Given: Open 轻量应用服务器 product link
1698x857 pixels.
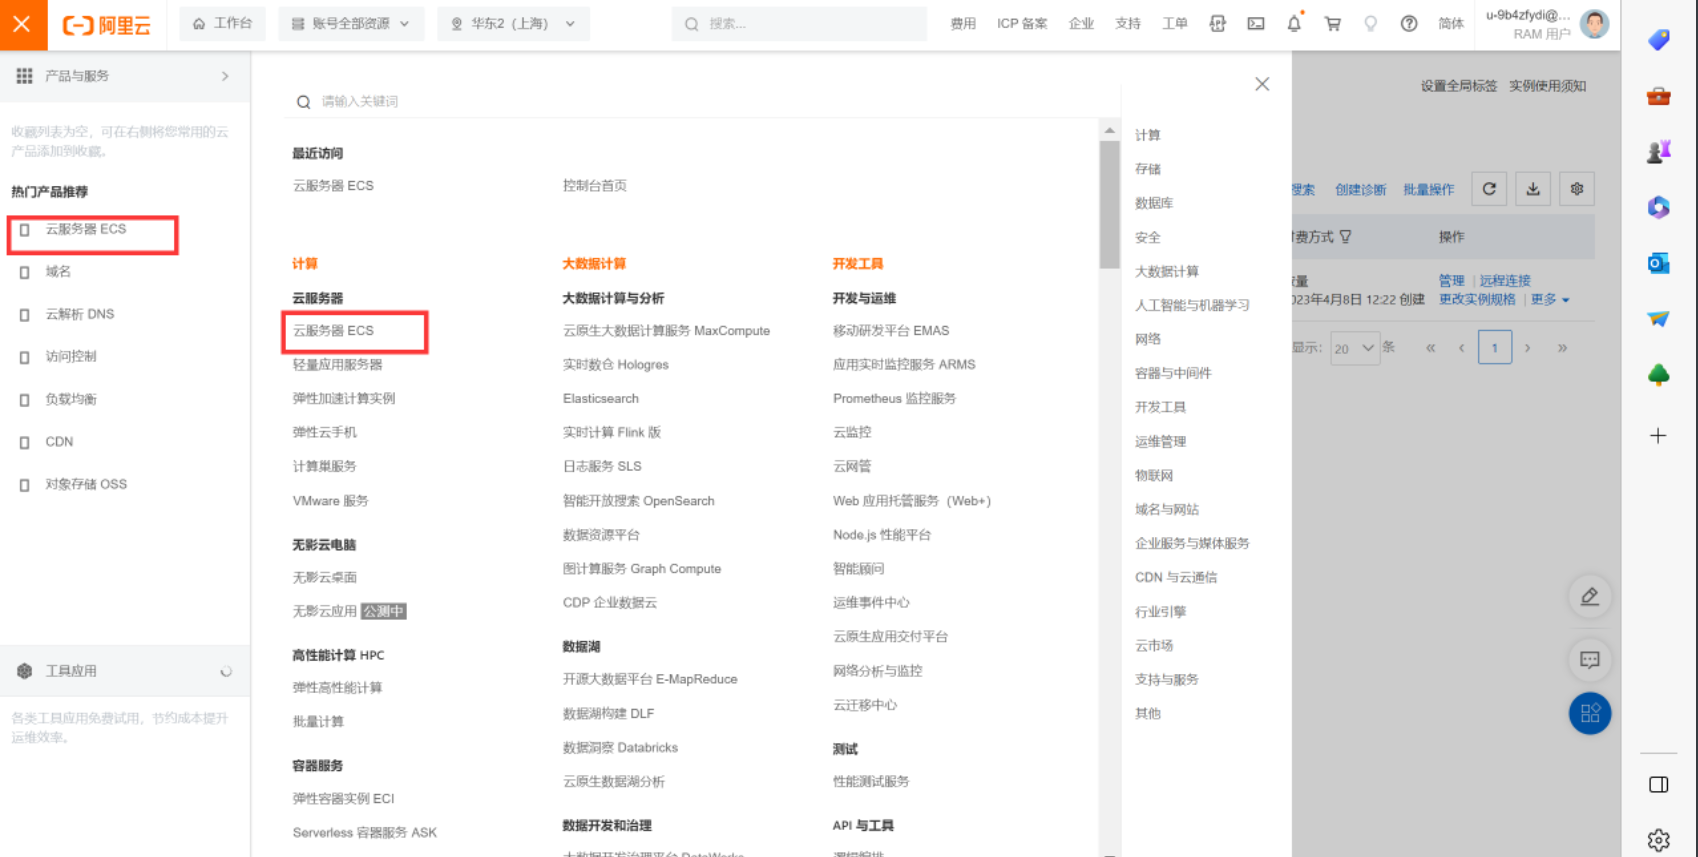Looking at the screenshot, I should 338,365.
